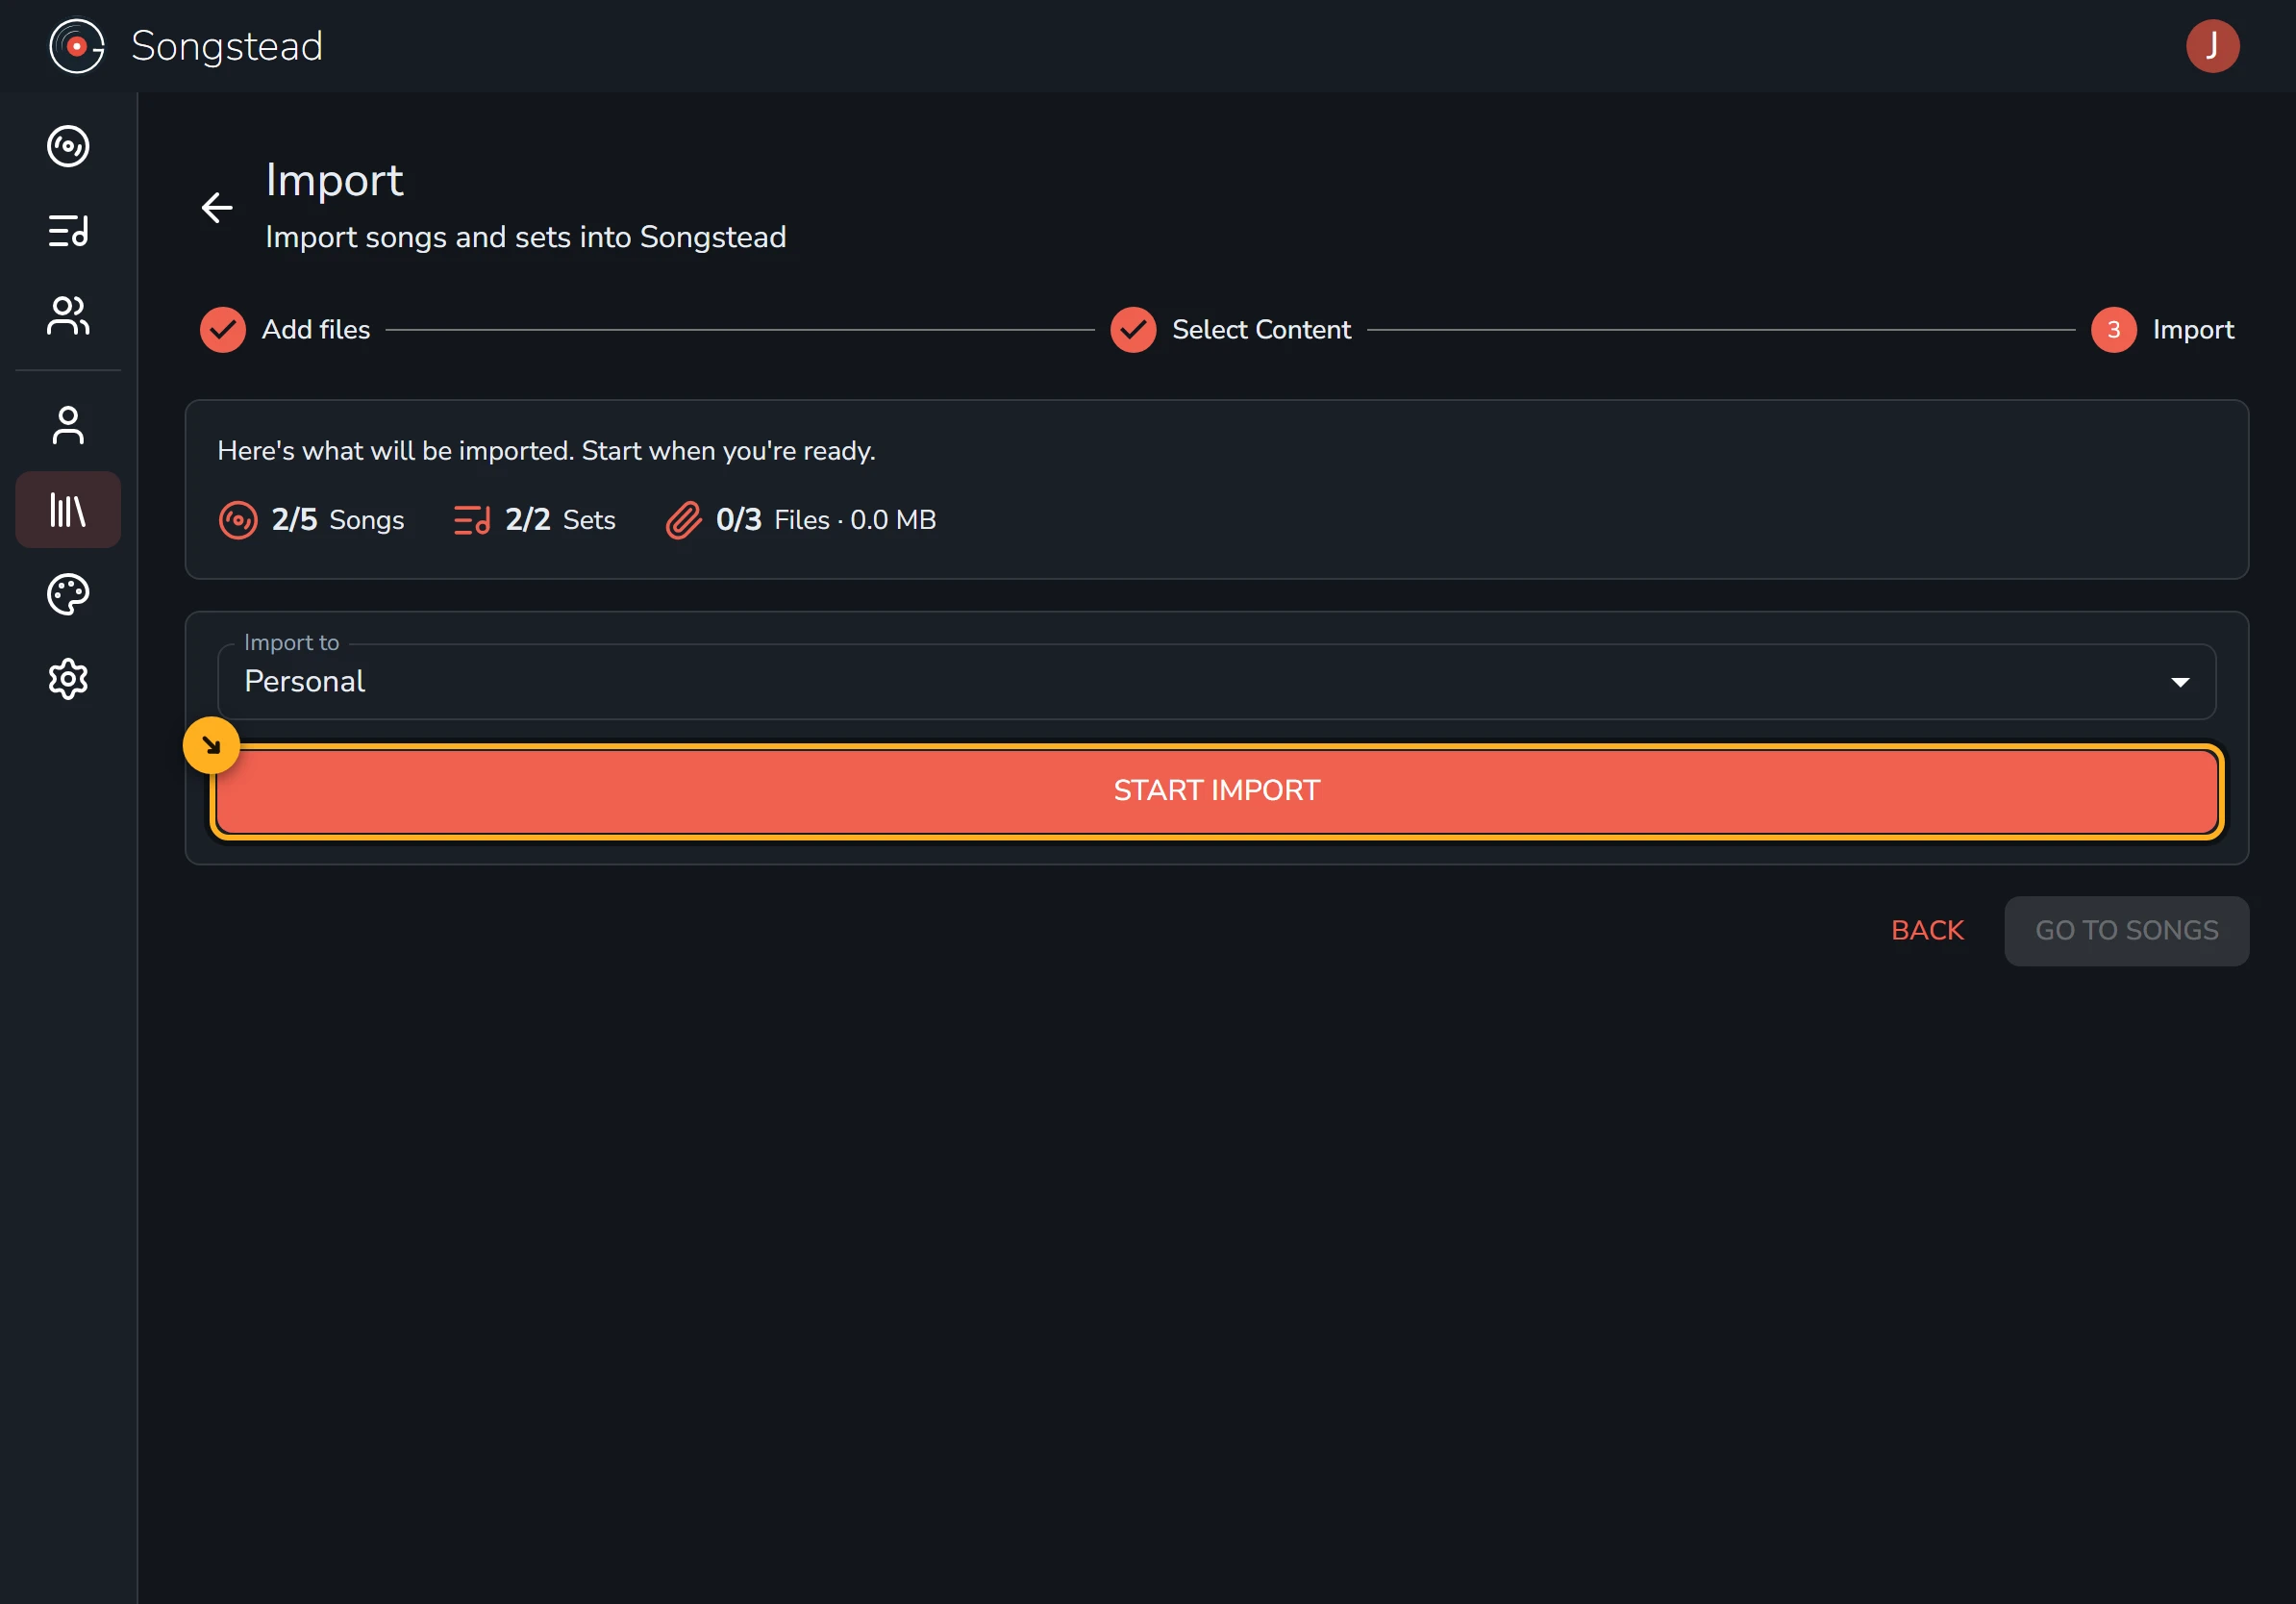Open the Sets playlist icon in sidebar
Image resolution: width=2296 pixels, height=1604 pixels.
point(68,231)
